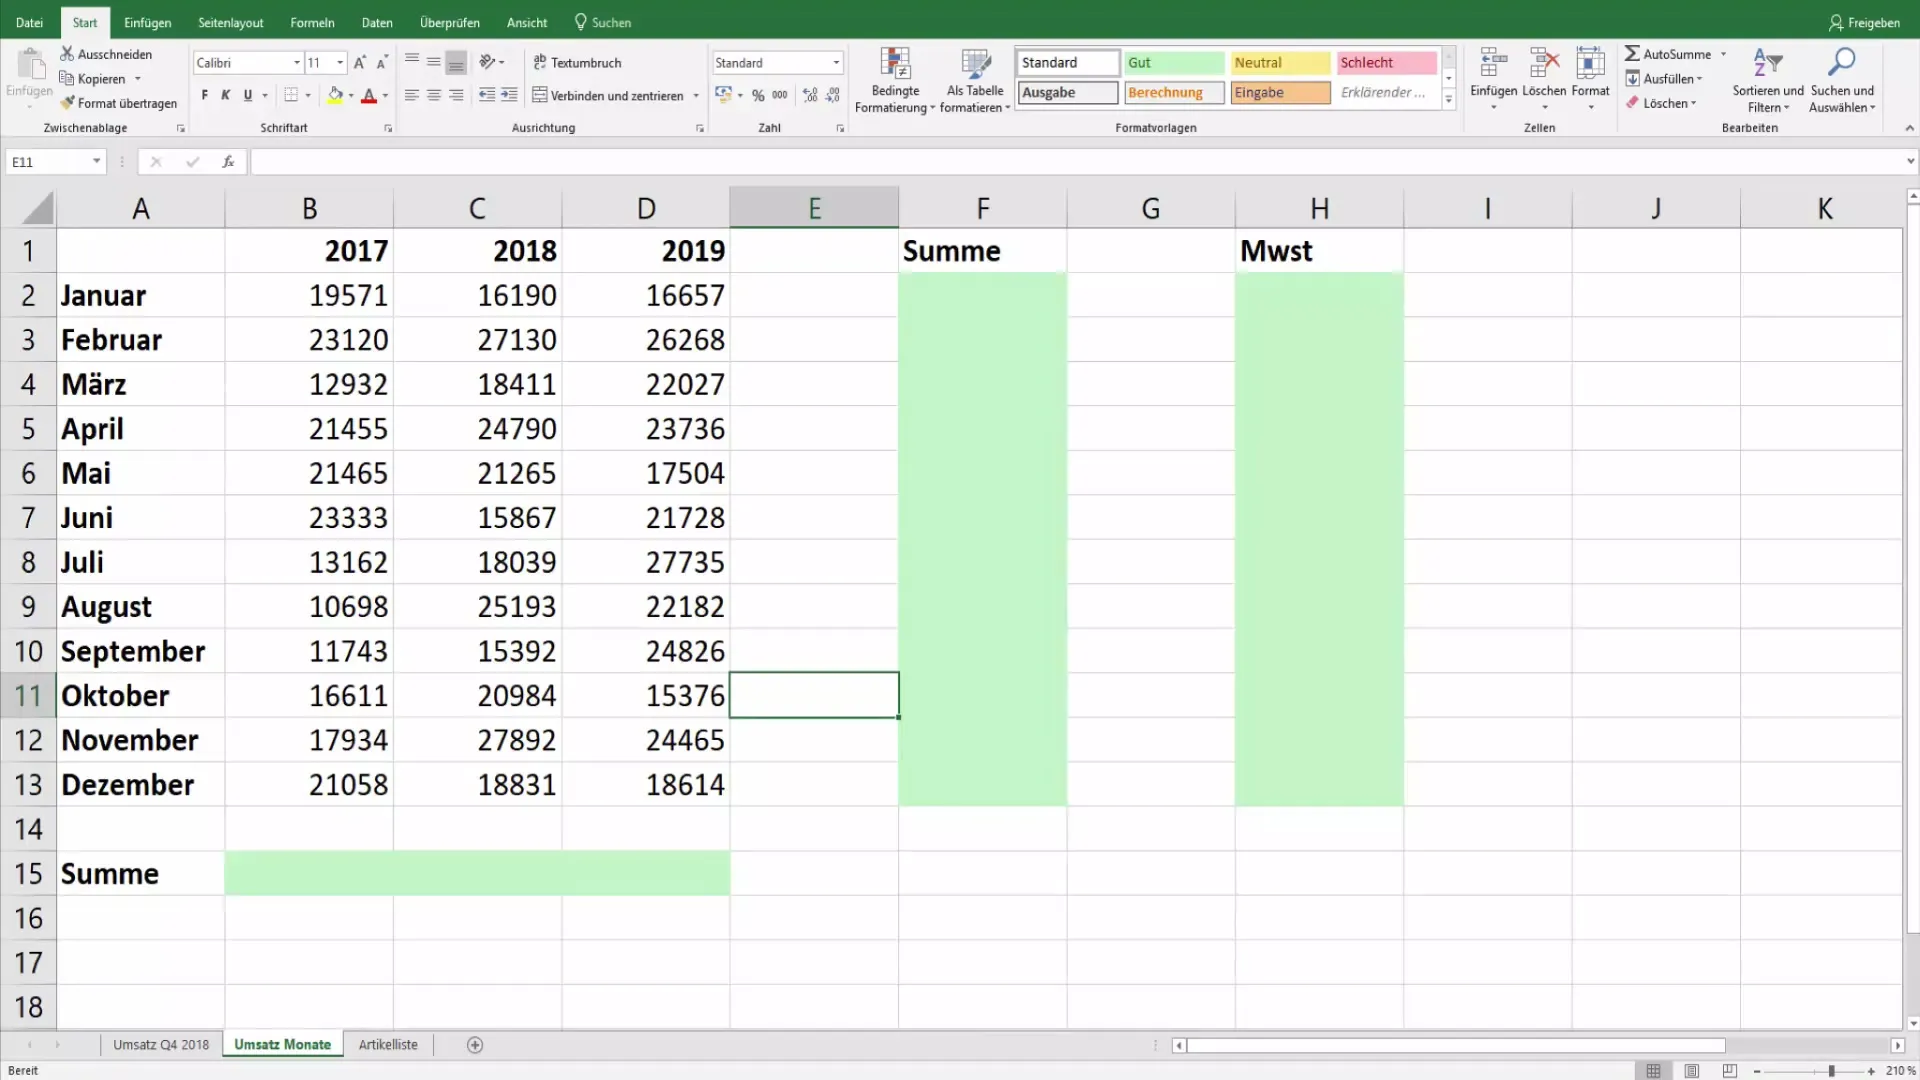This screenshot has height=1080, width=1920.
Task: Apply yellow fill color bucket
Action: pos(336,95)
